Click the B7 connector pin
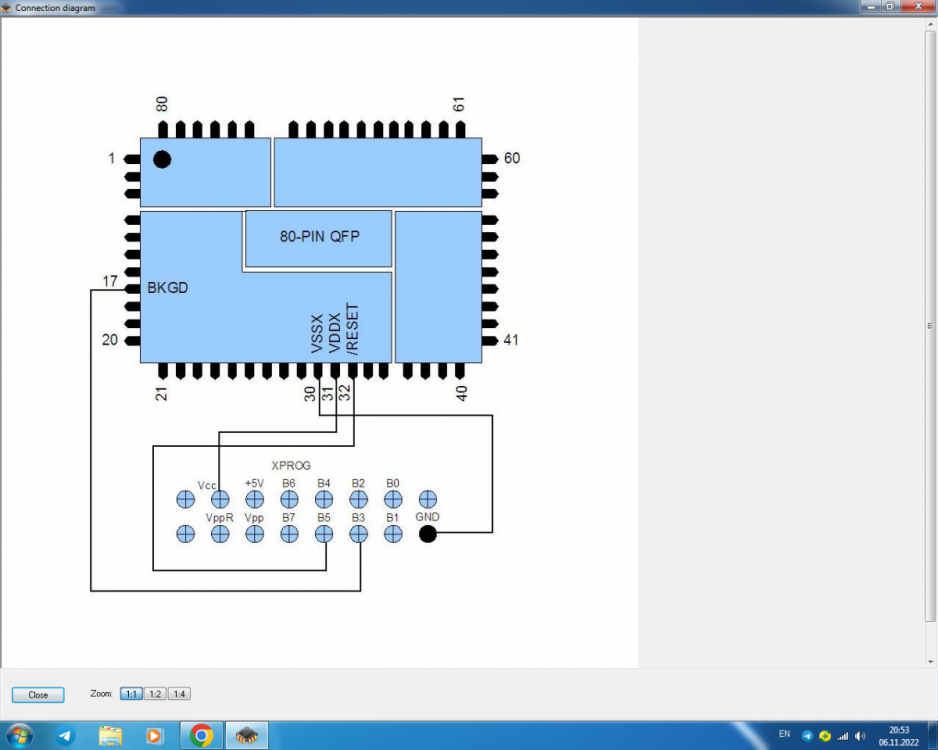Screen dimensions: 938x750 pyautogui.click(x=289, y=533)
